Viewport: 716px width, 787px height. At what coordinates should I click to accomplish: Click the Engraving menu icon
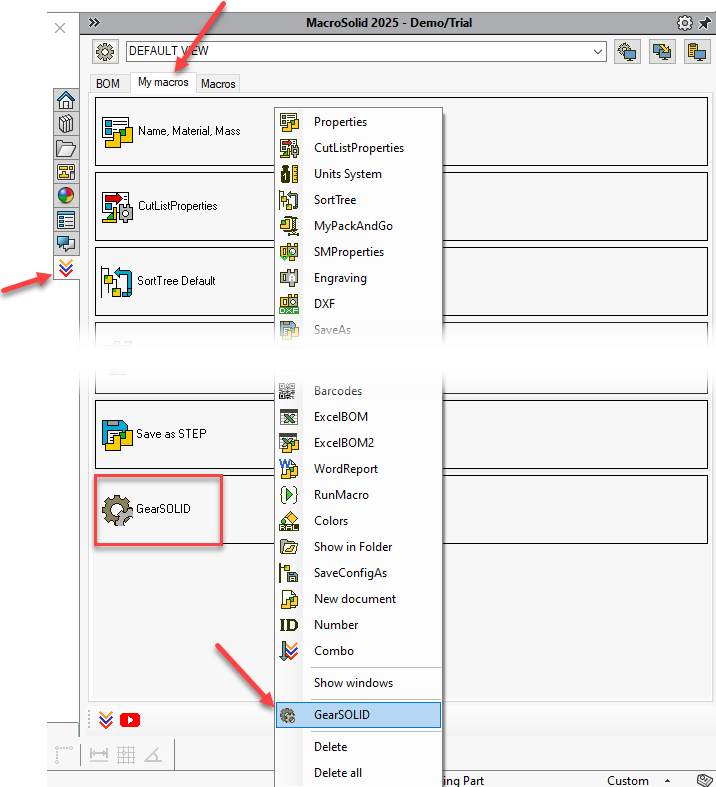click(289, 278)
